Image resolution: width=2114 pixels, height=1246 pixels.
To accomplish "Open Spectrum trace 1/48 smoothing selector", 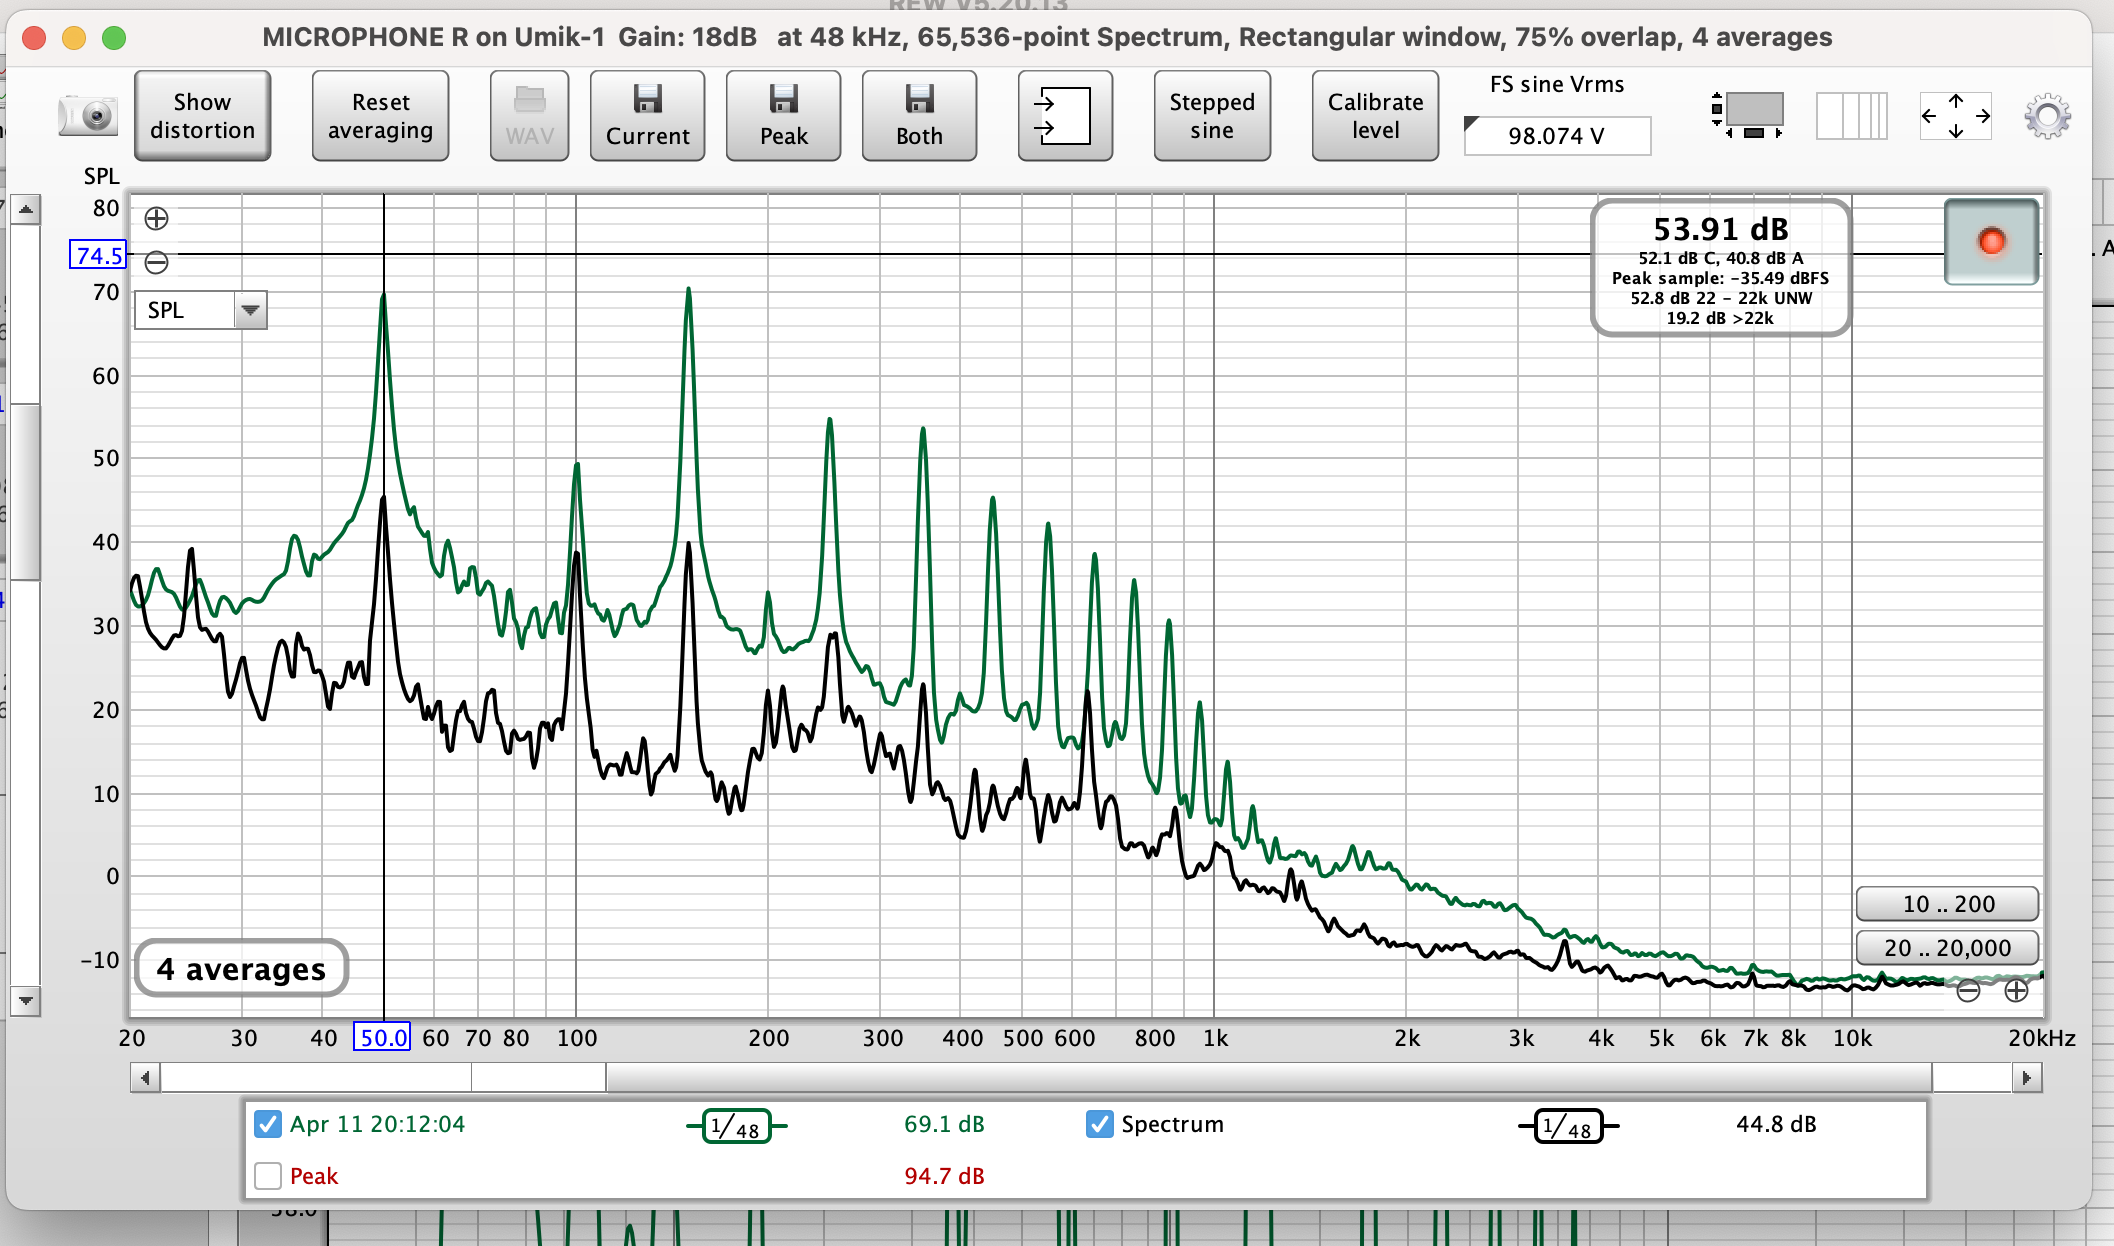I will click(x=1568, y=1127).
